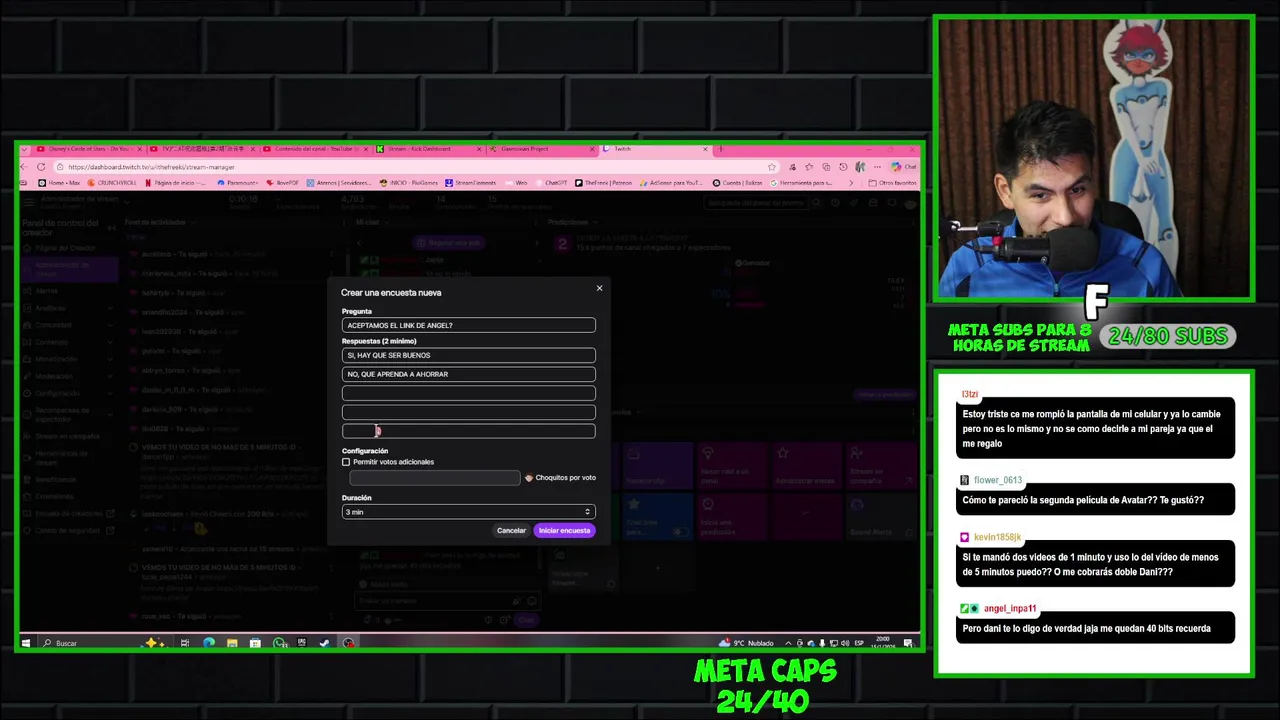Open the 9°C Nublado weather widget
Image resolution: width=1280 pixels, height=720 pixels.
point(747,643)
